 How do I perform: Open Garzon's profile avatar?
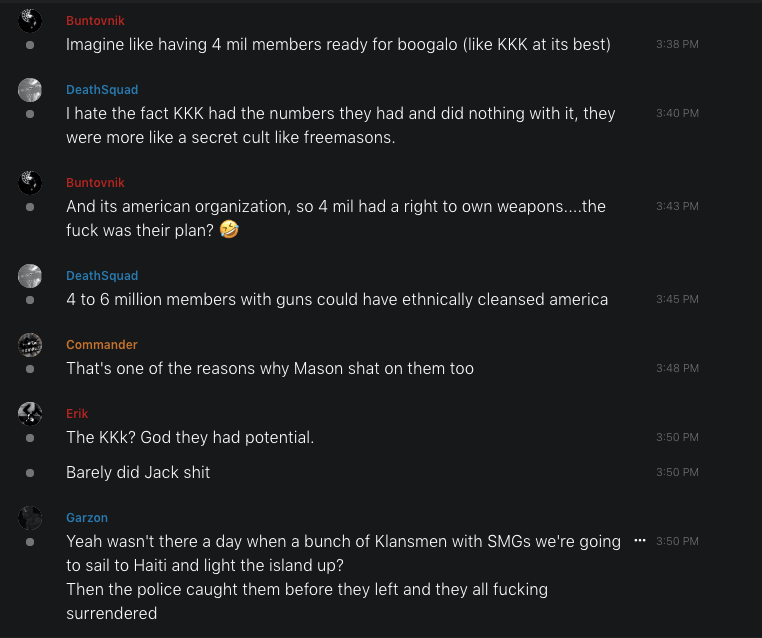point(30,517)
